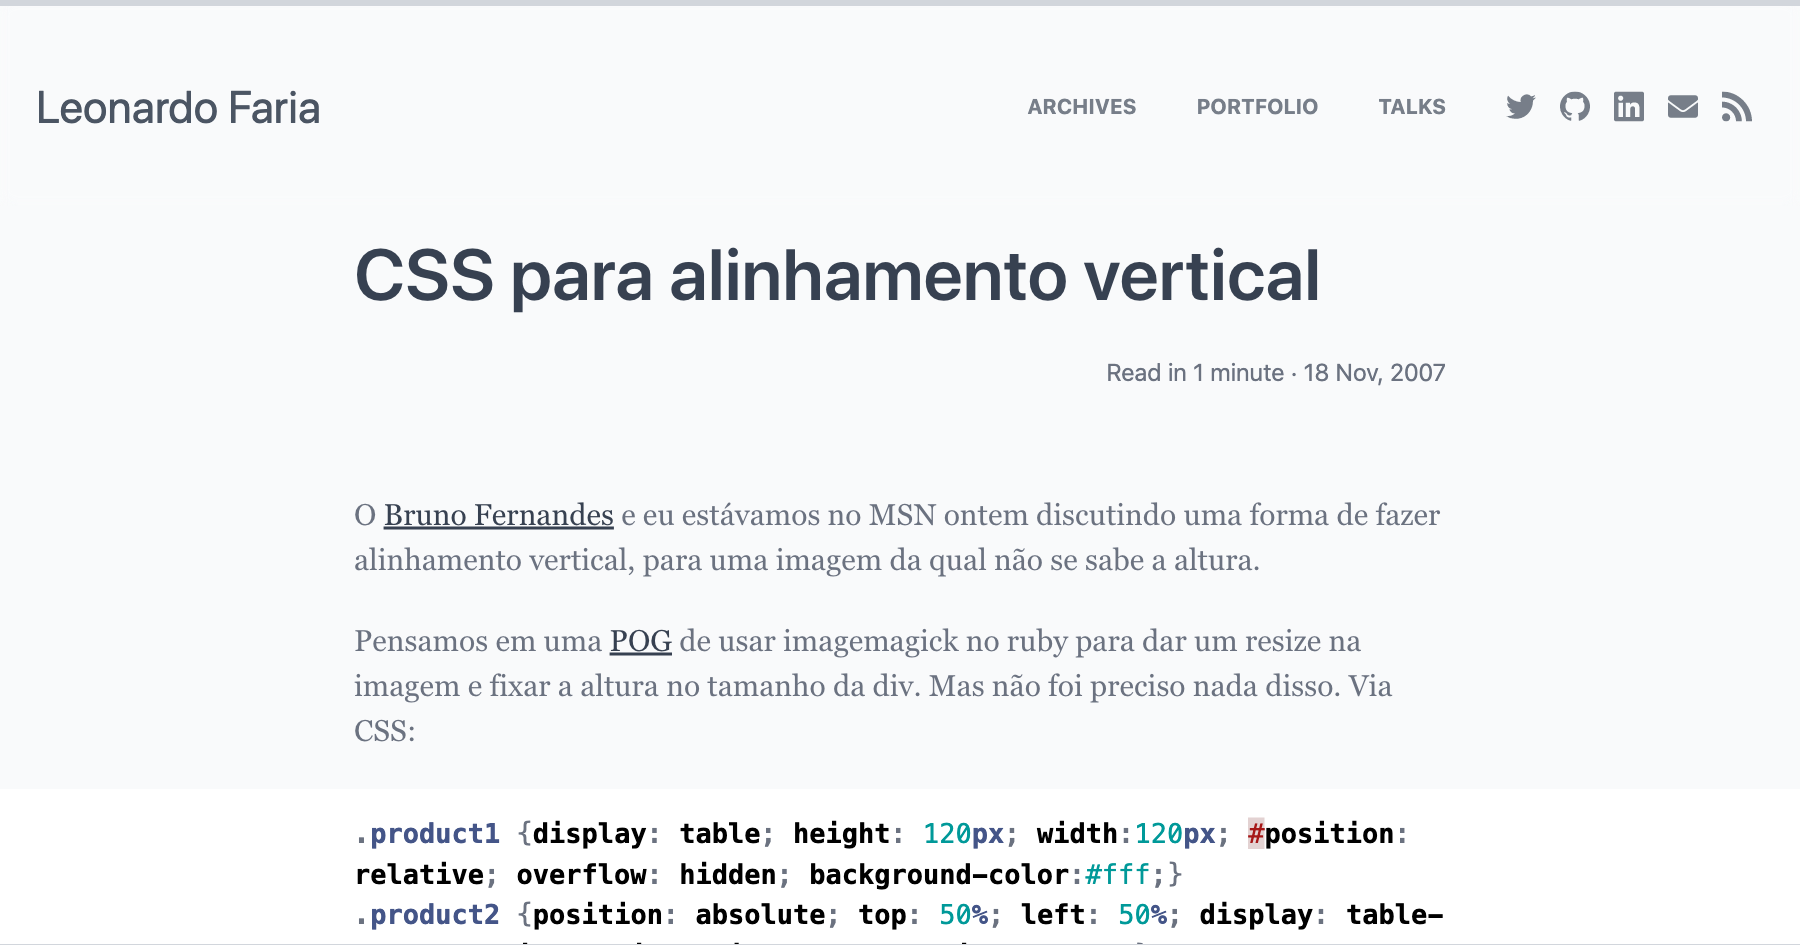Image resolution: width=1800 pixels, height=945 pixels.
Task: Select the Twitter bird in the header
Action: (1521, 107)
